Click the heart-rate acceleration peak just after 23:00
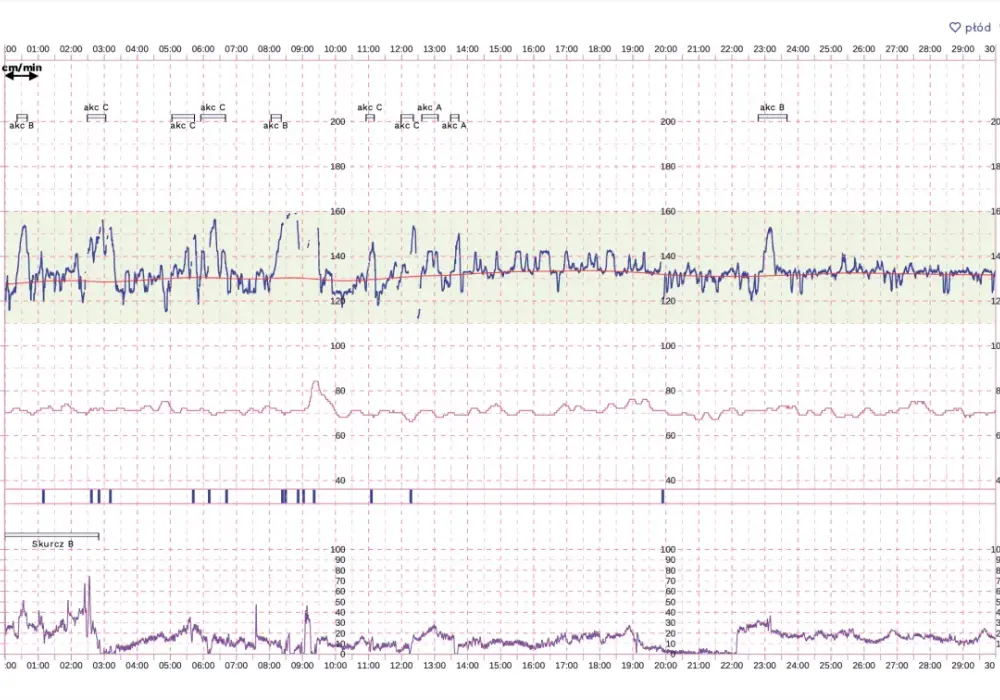Screen dimensions: 1000x700 770,230
